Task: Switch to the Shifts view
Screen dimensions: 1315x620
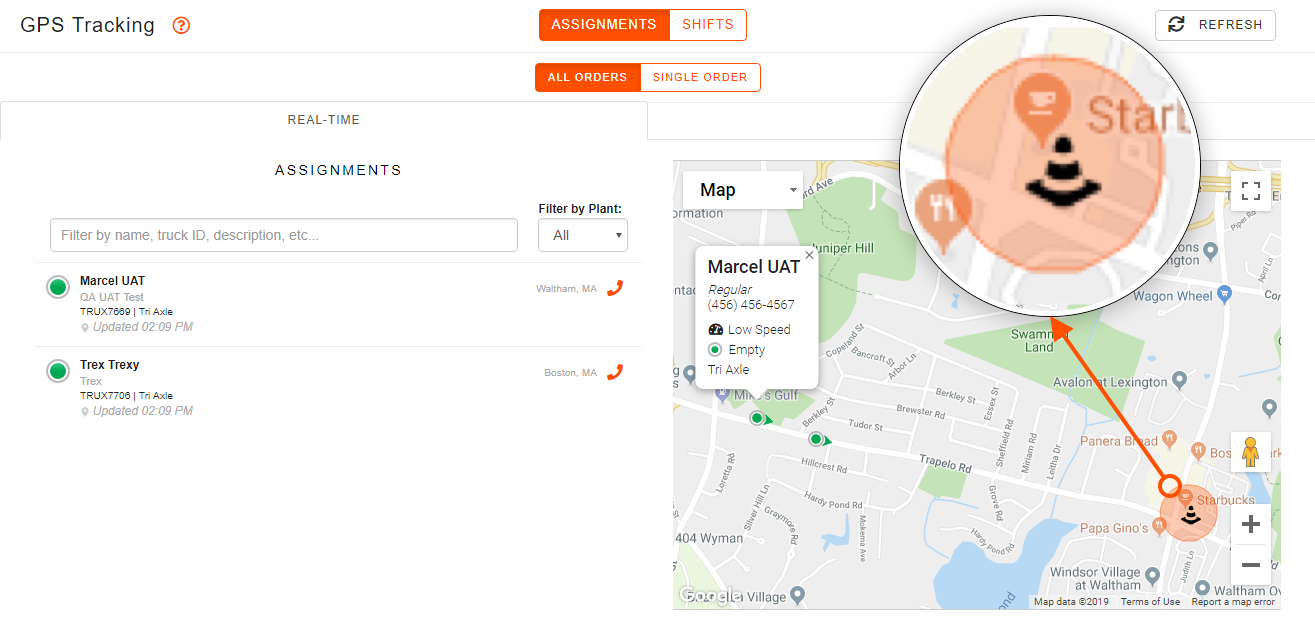Action: (x=708, y=25)
